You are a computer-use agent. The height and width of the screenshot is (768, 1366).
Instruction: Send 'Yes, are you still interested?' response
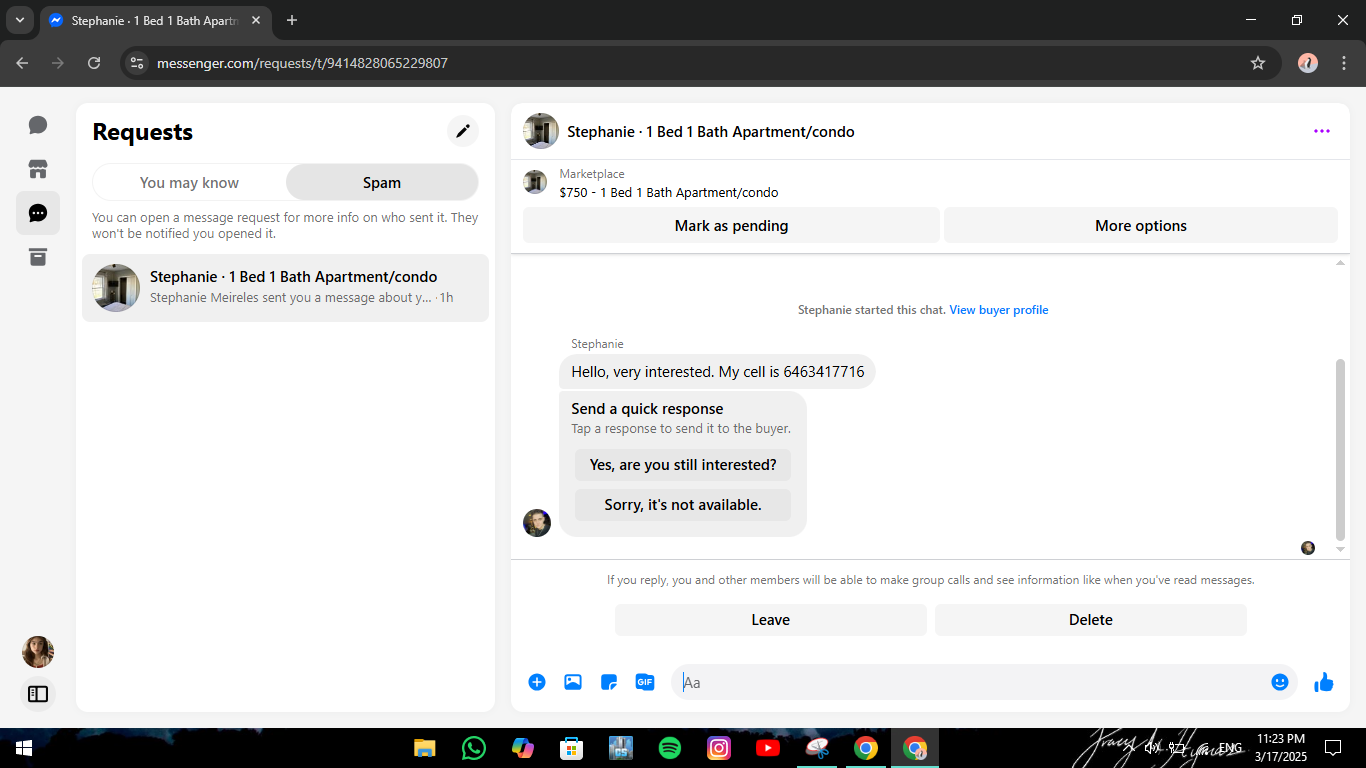(683, 465)
